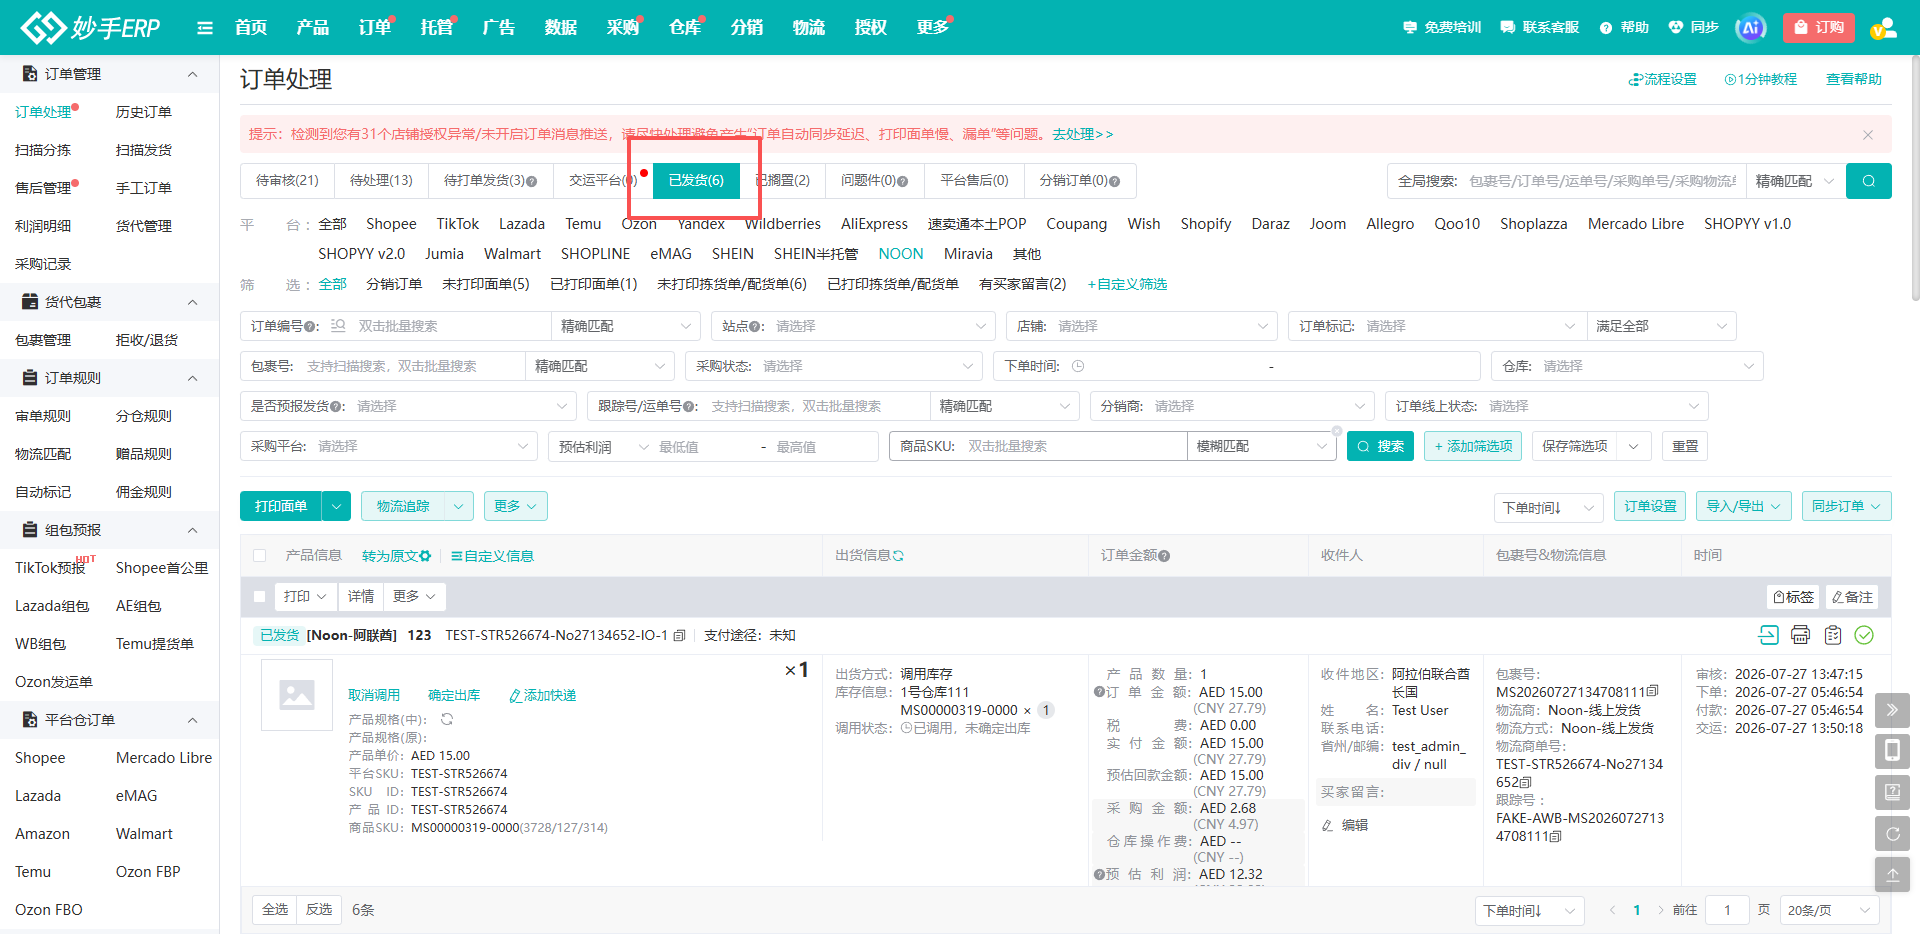
Task: Open the 采购状态 dropdown
Action: point(834,366)
